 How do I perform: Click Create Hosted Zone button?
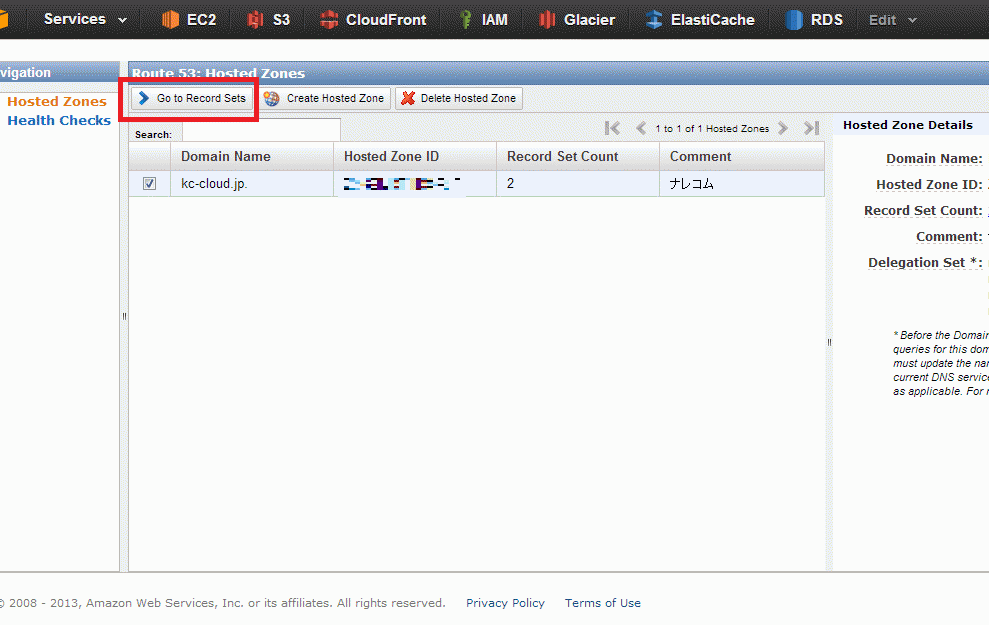(x=325, y=98)
